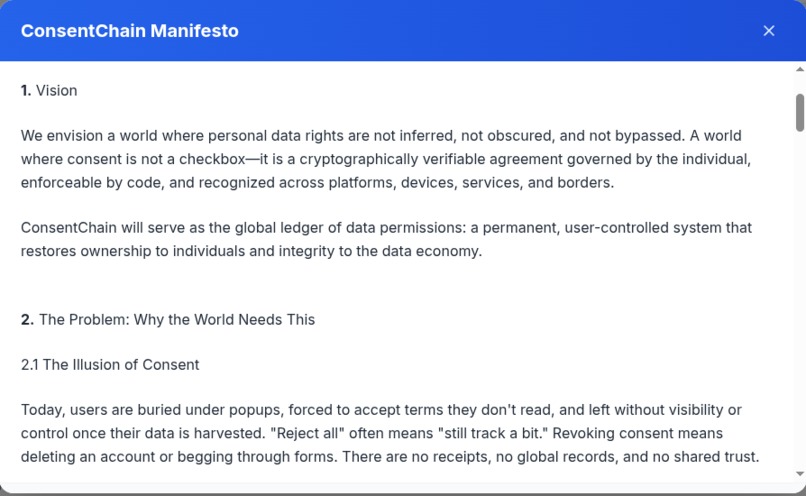The height and width of the screenshot is (496, 806).
Task: Click the paragraph starting 'ConsentChain will serve'
Action: [386, 240]
